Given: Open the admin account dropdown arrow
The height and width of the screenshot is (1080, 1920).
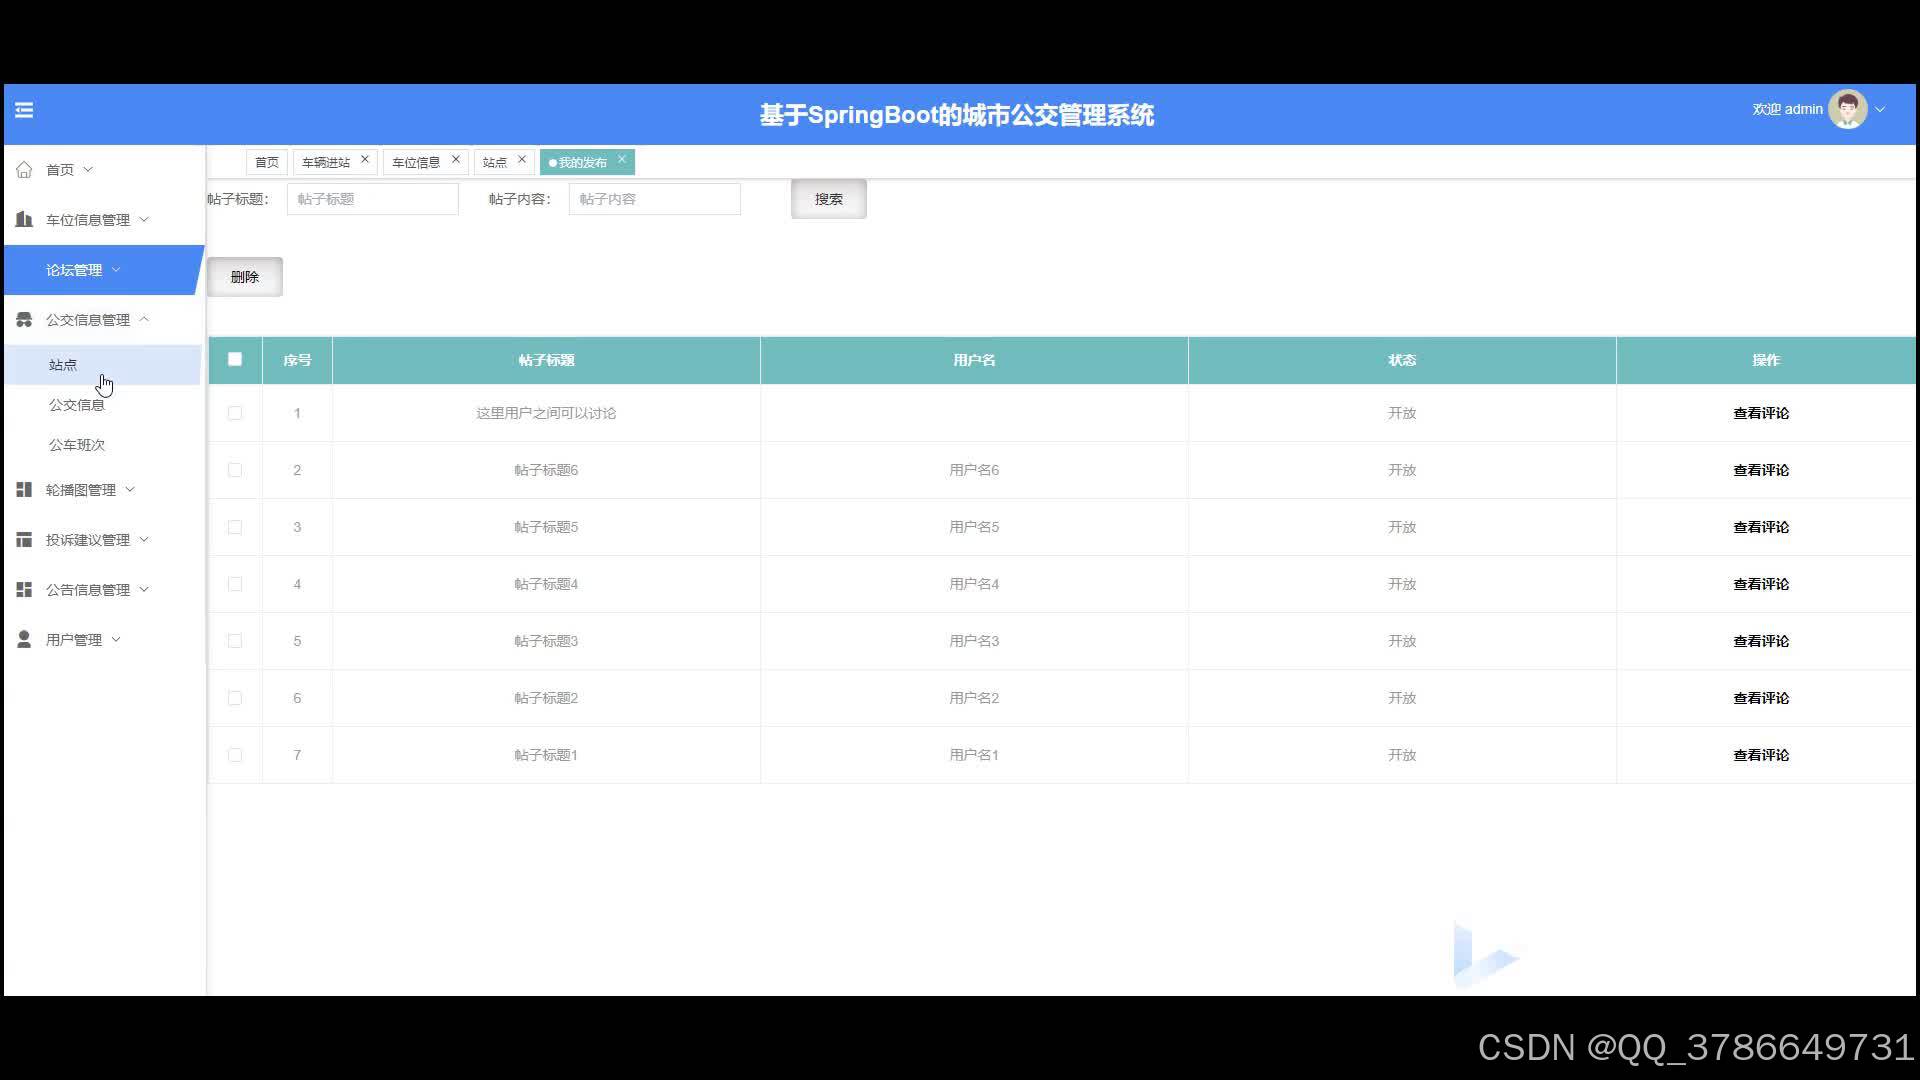Looking at the screenshot, I should [x=1880, y=110].
